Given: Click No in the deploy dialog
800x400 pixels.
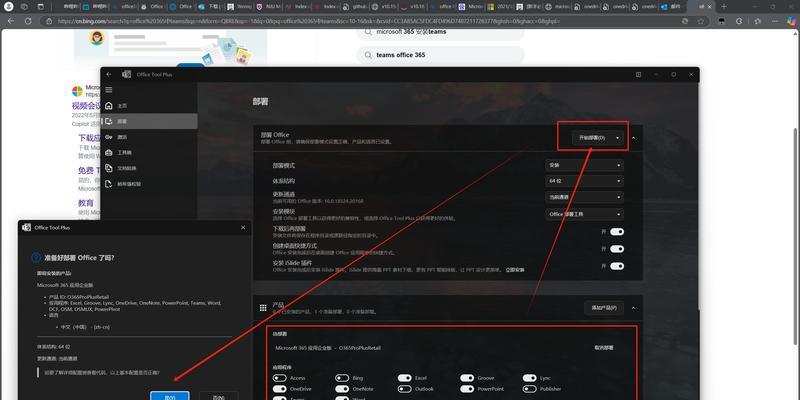Looking at the screenshot, I should tap(218, 396).
